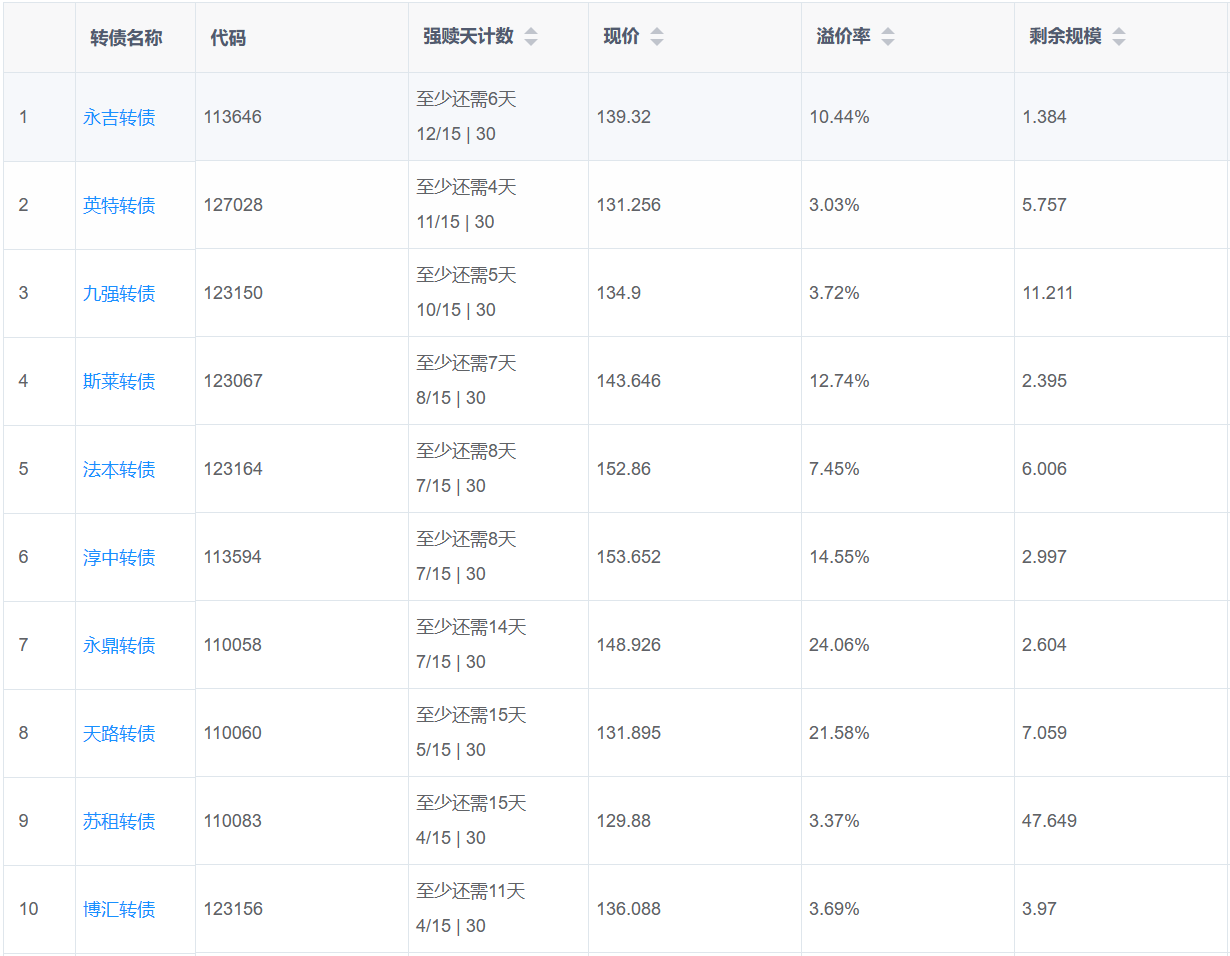
Task: Open 斯莱转债 details link
Action: [x=119, y=381]
